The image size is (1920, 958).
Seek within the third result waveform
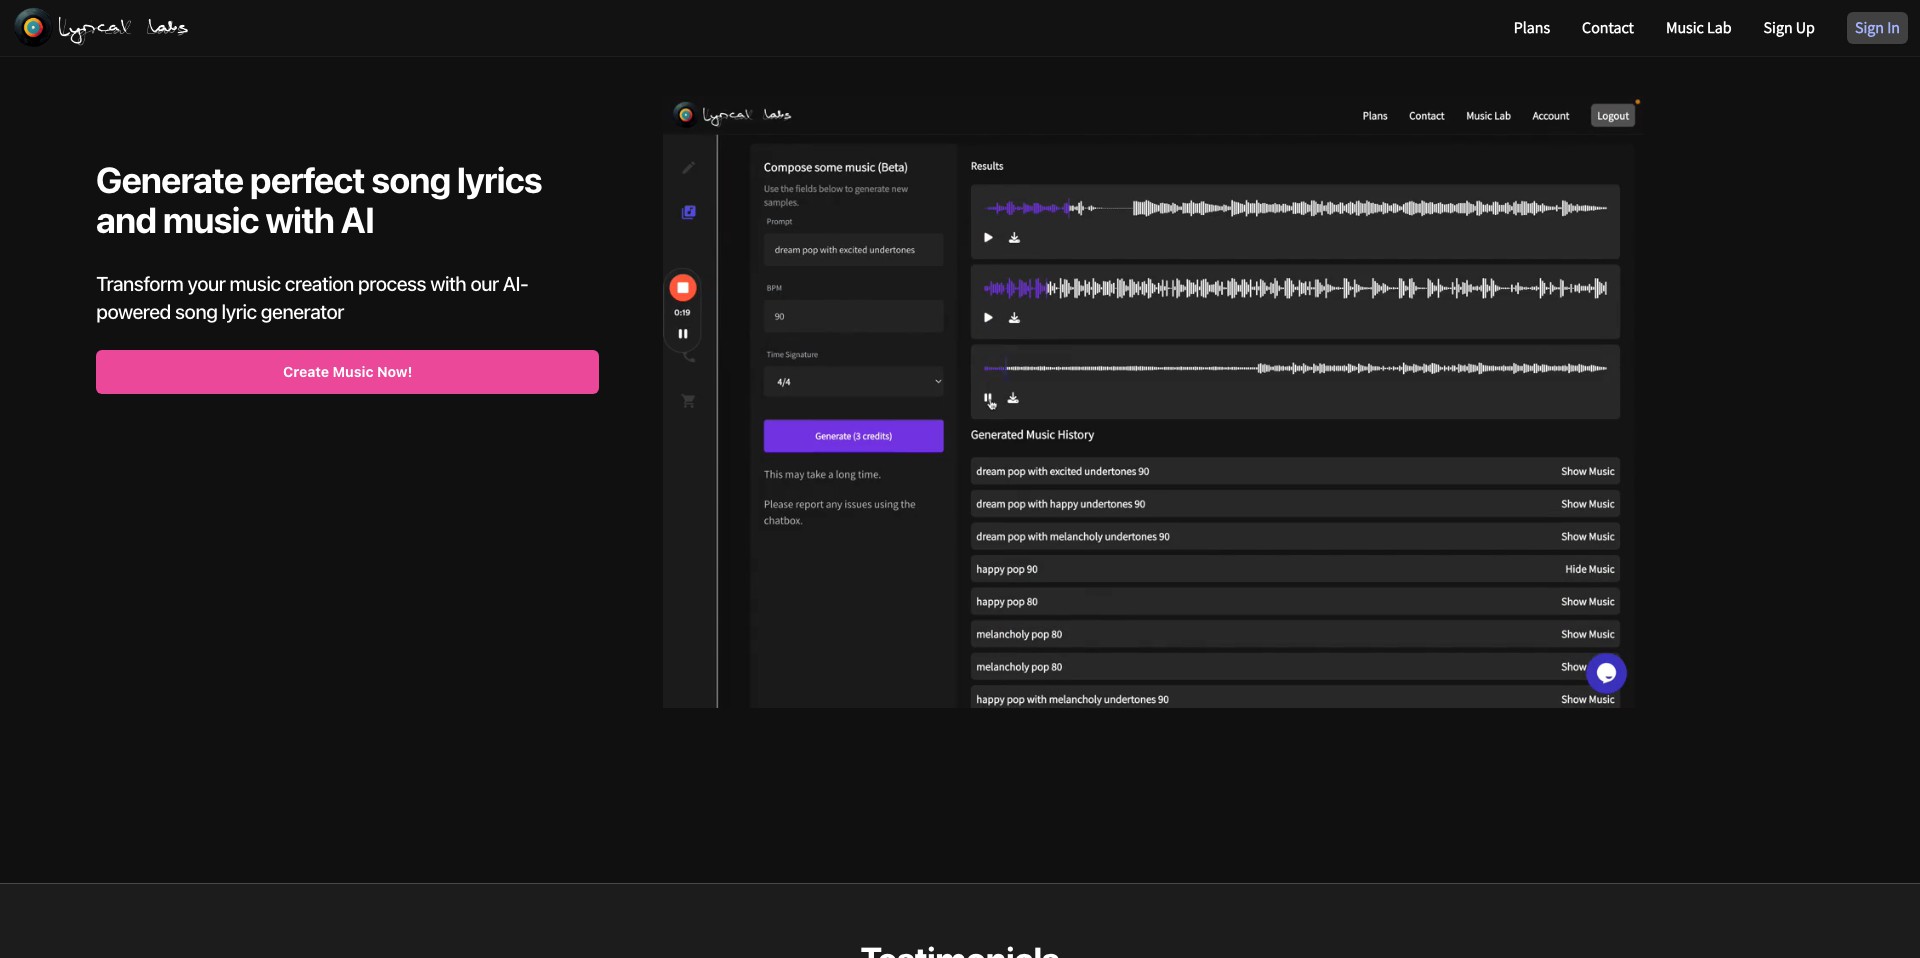(1296, 368)
